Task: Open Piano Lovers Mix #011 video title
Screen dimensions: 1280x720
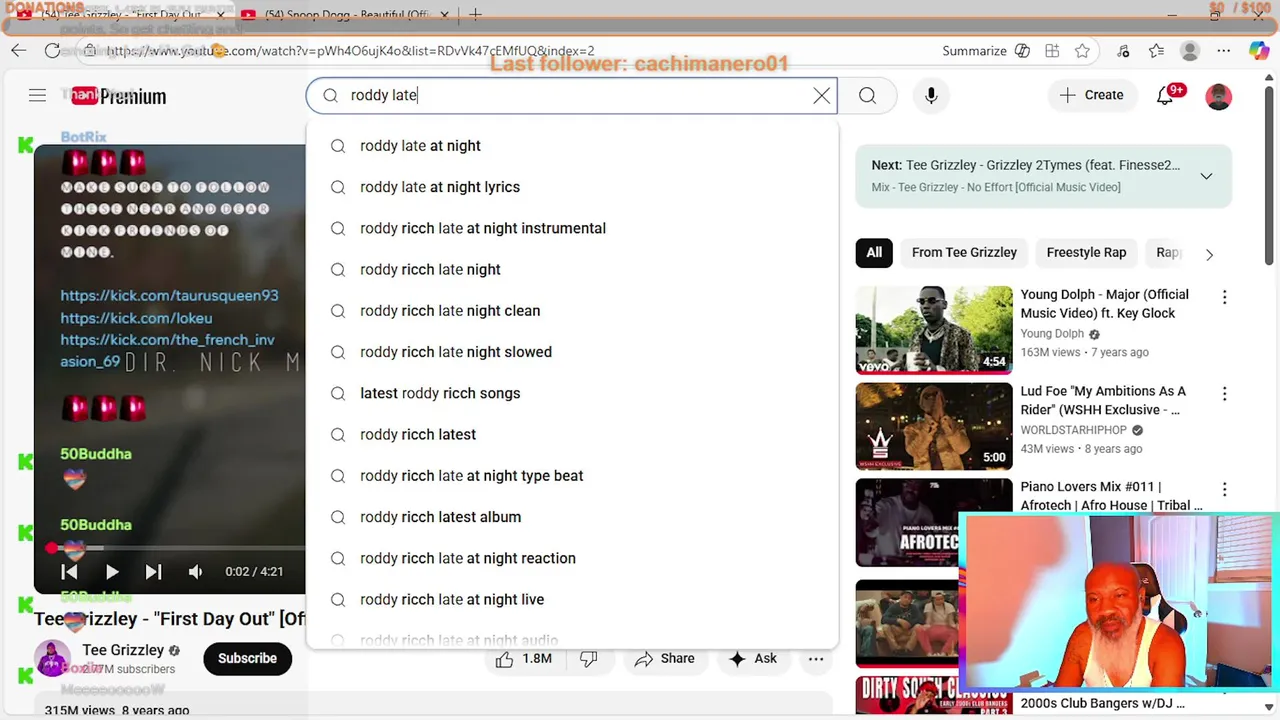Action: tap(1110, 496)
